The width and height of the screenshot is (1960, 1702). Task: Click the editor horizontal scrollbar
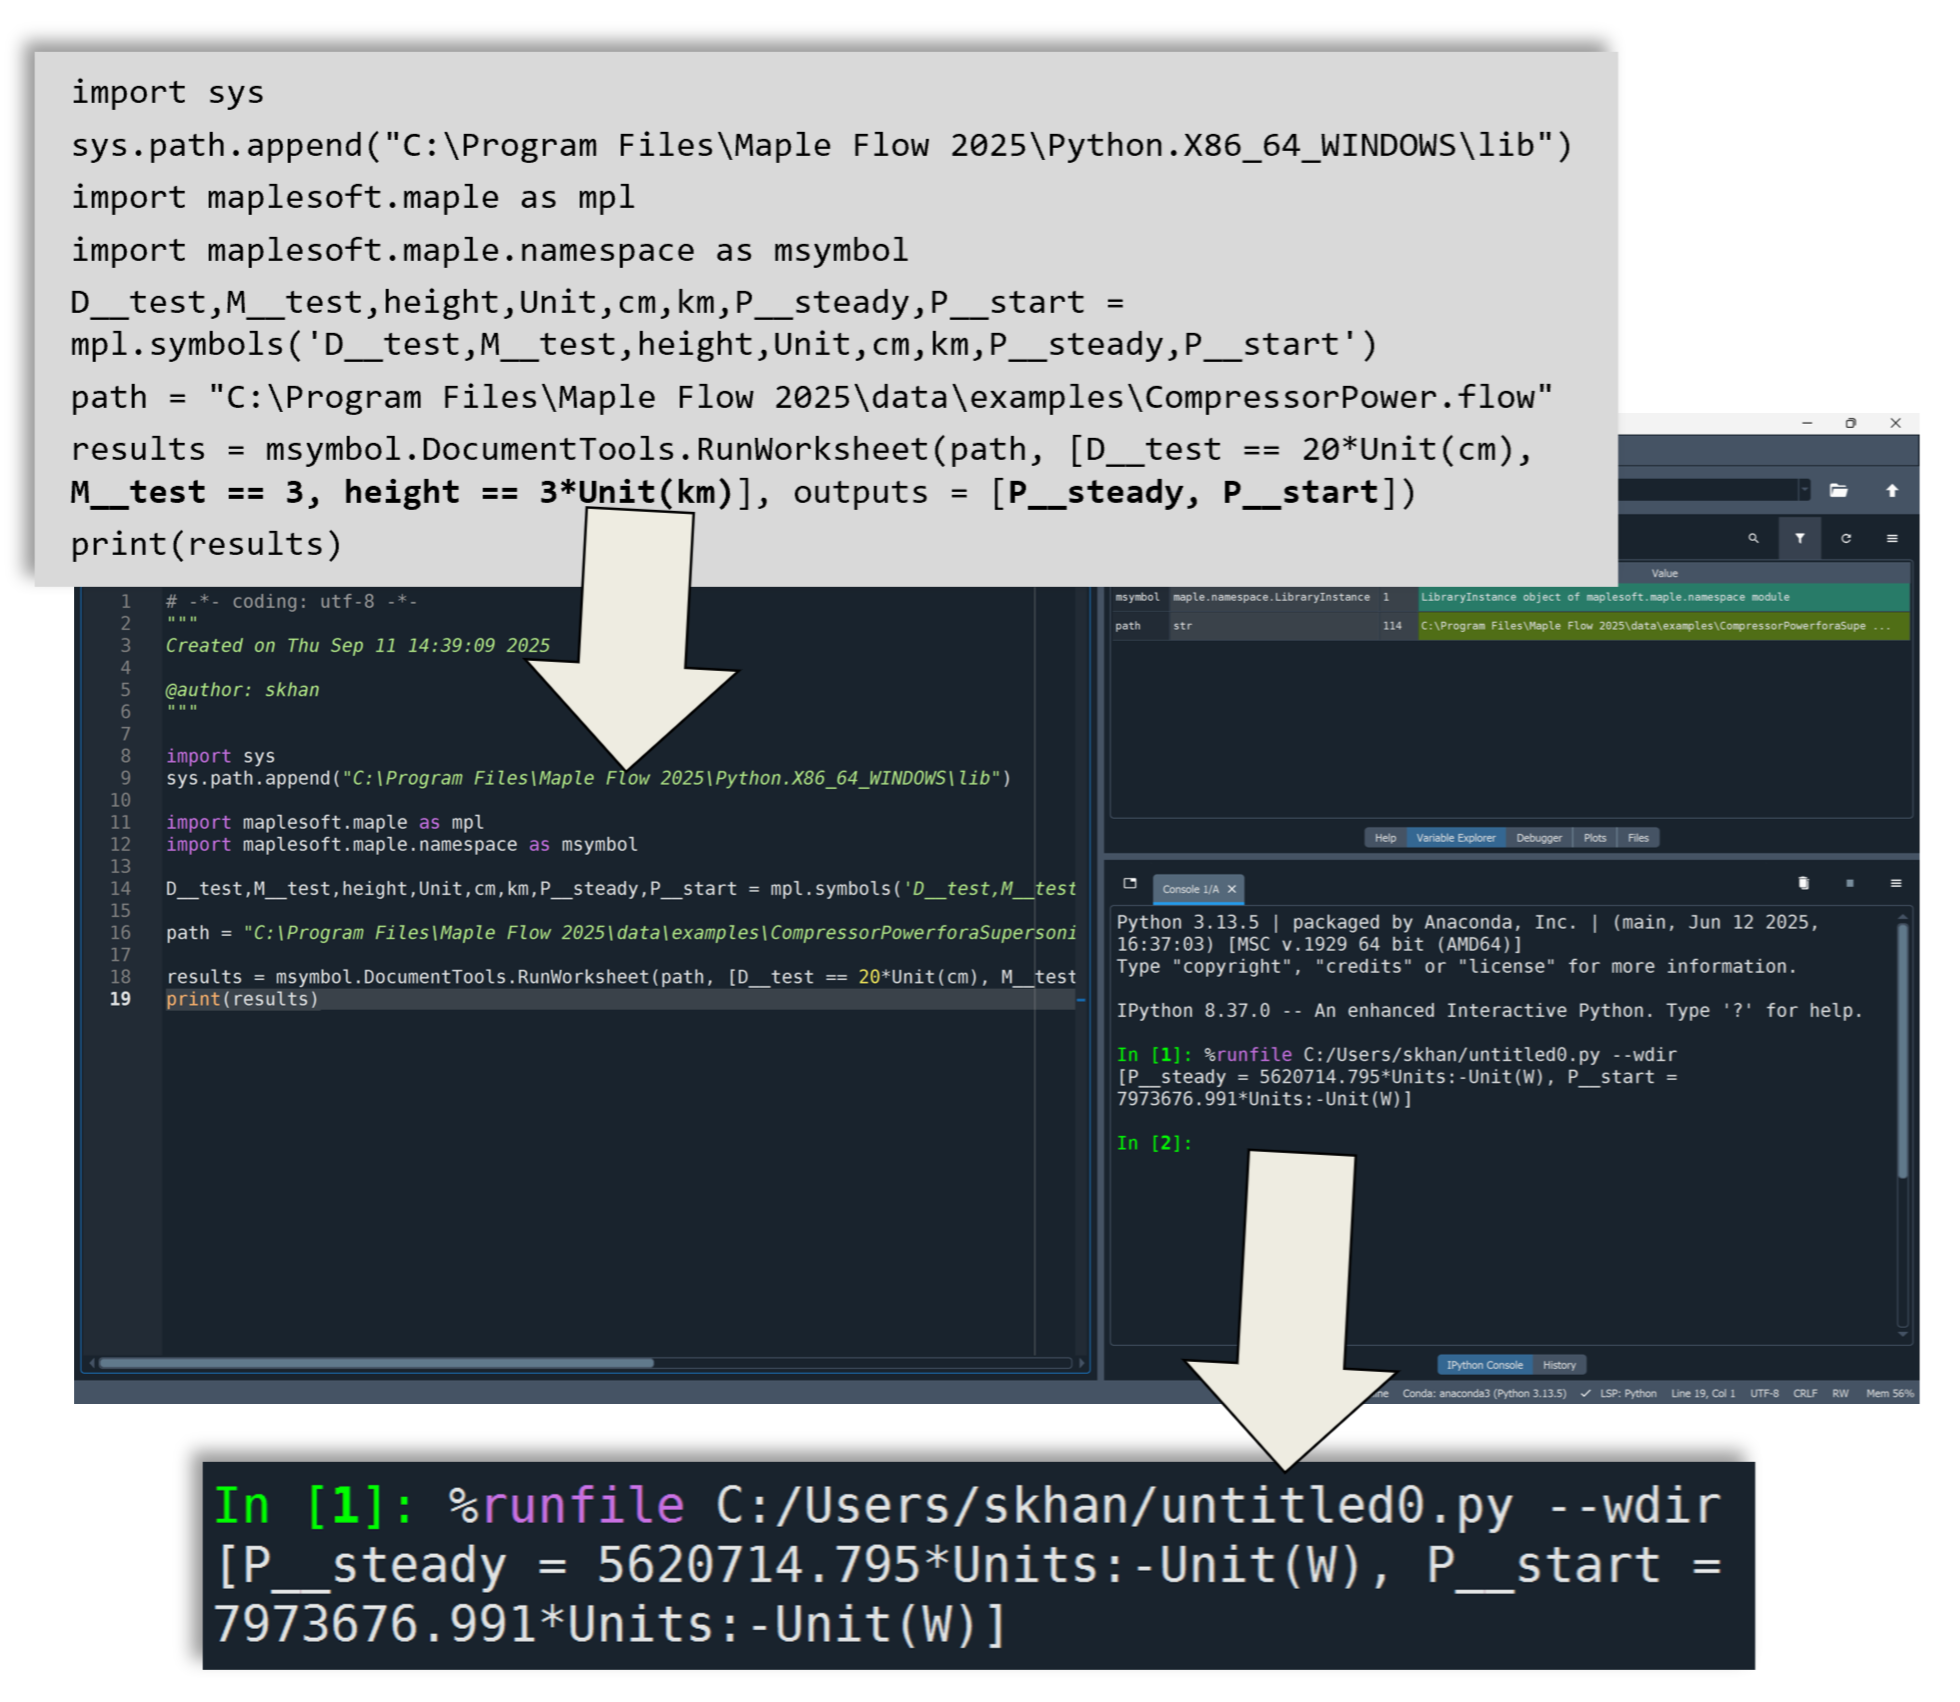pos(376,1362)
